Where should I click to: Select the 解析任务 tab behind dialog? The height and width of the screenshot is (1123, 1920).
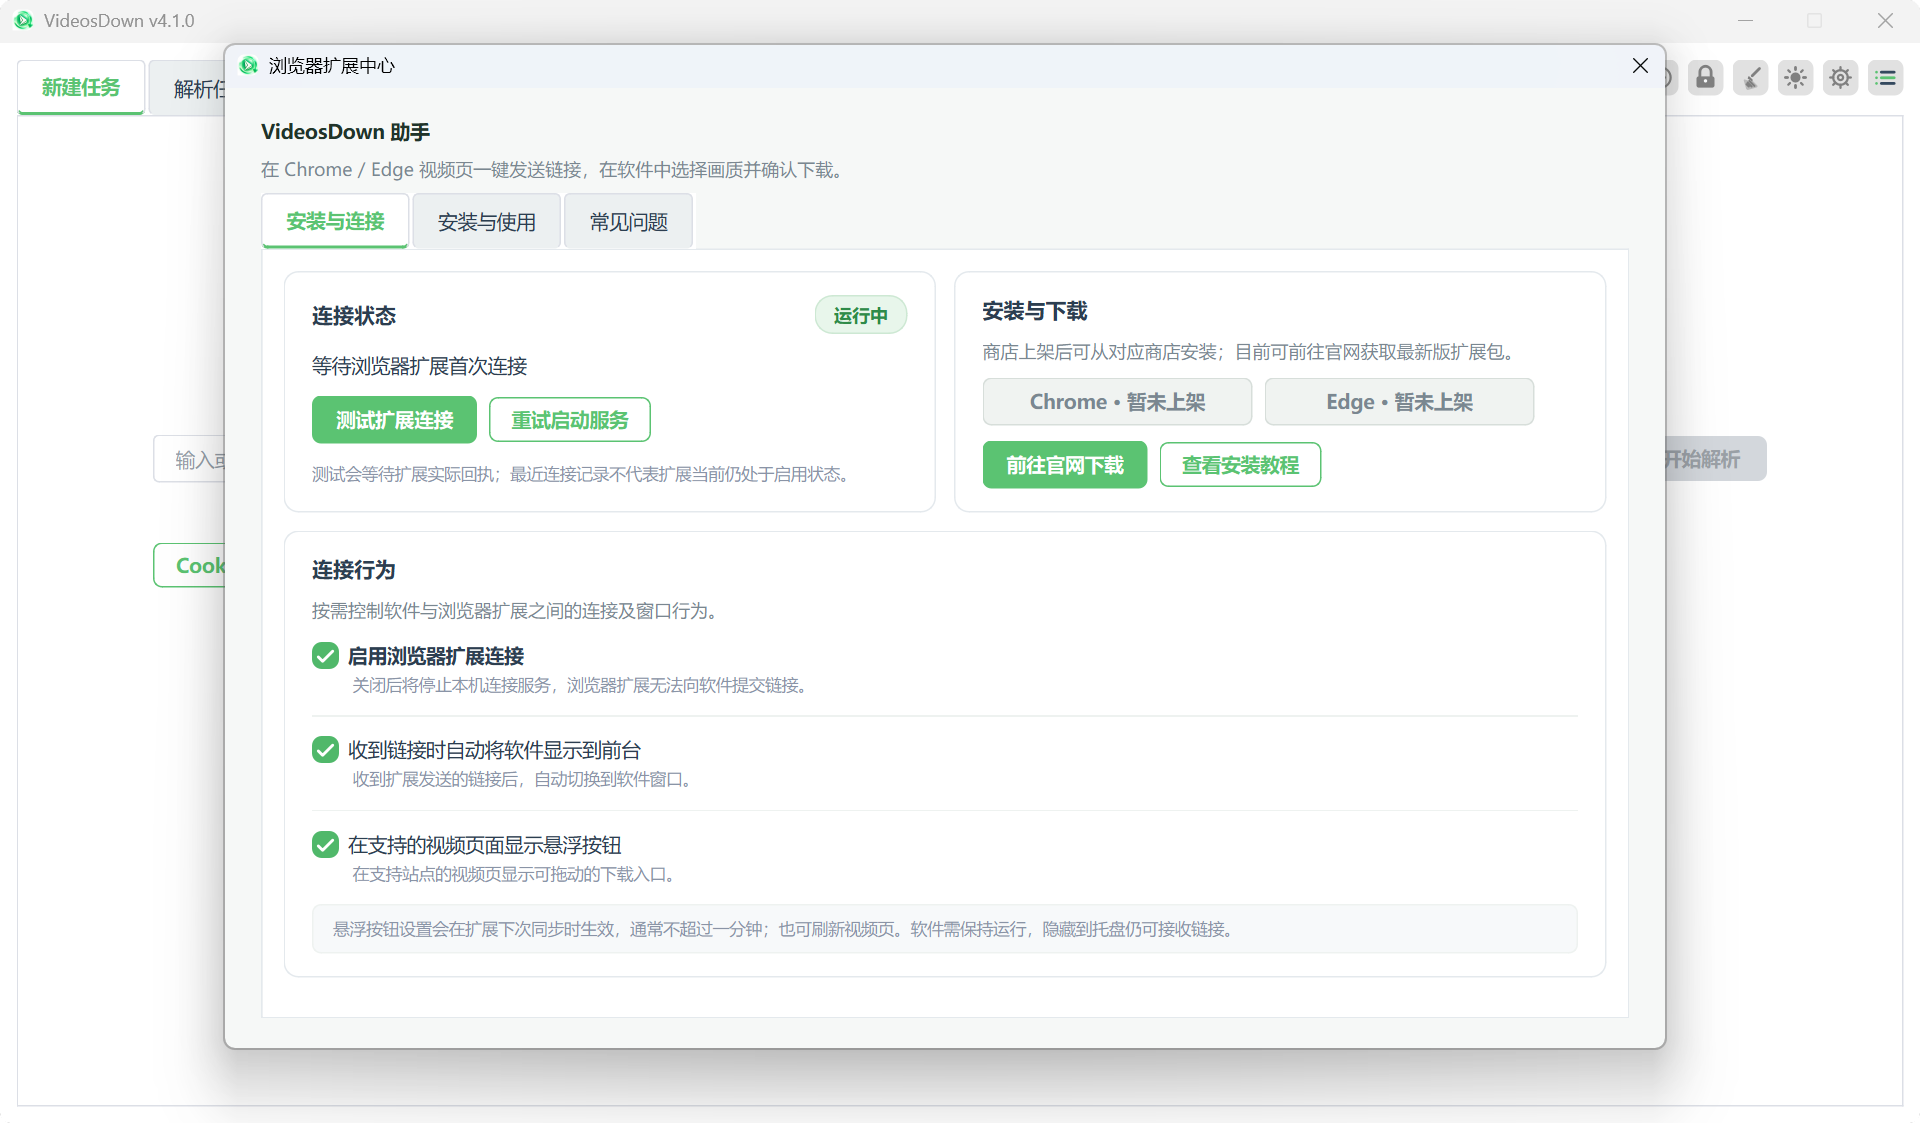[187, 89]
